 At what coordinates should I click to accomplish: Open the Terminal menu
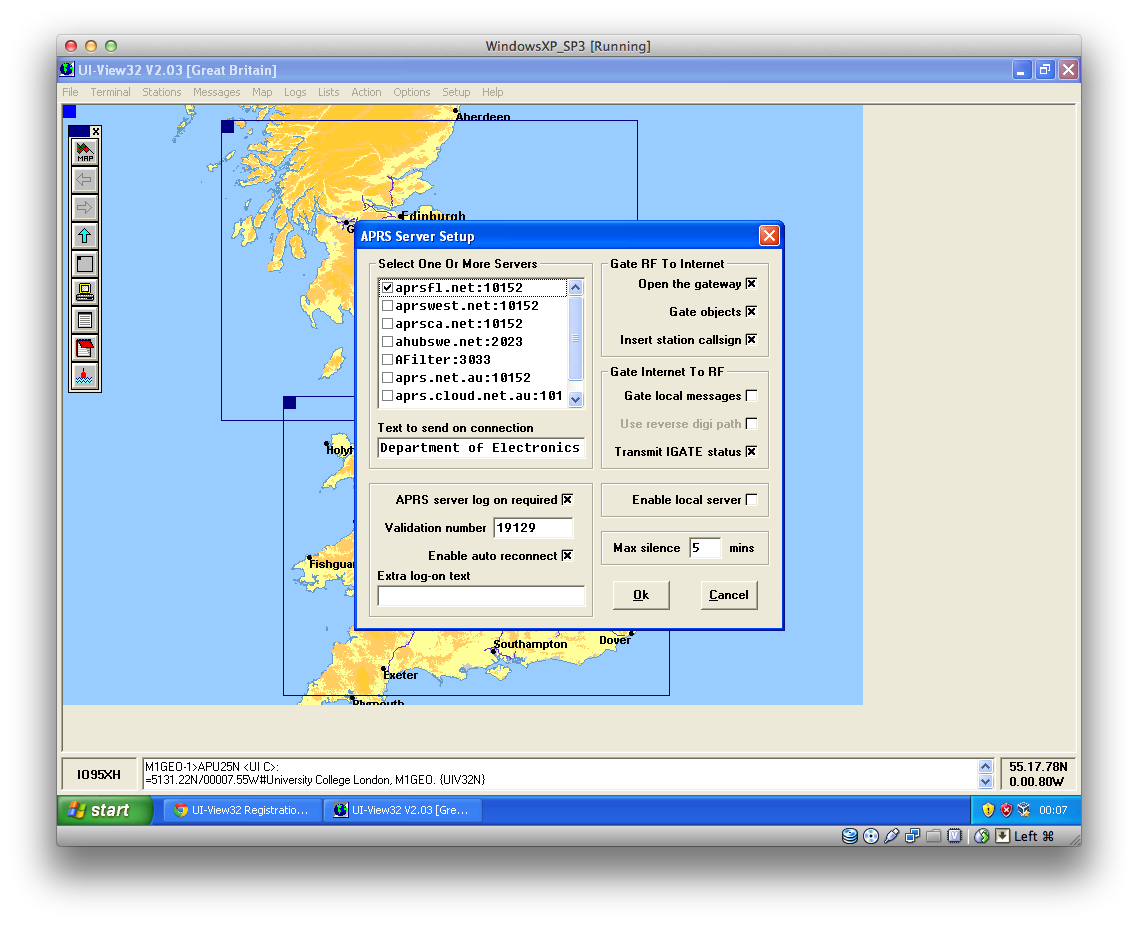click(x=110, y=92)
